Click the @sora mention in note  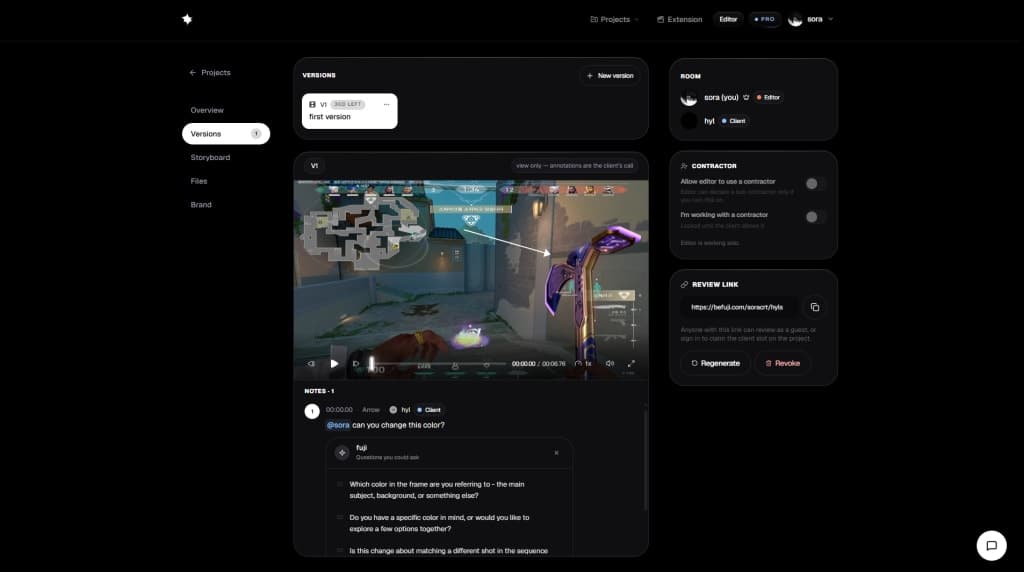point(338,425)
